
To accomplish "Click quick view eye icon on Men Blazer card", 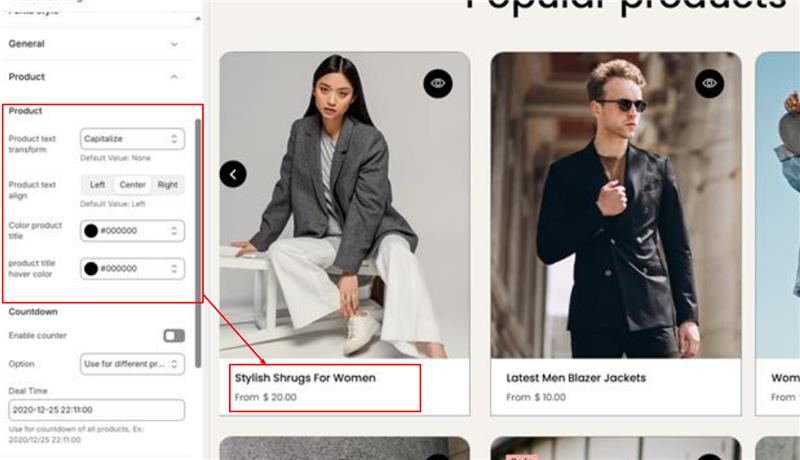I will 709,83.
